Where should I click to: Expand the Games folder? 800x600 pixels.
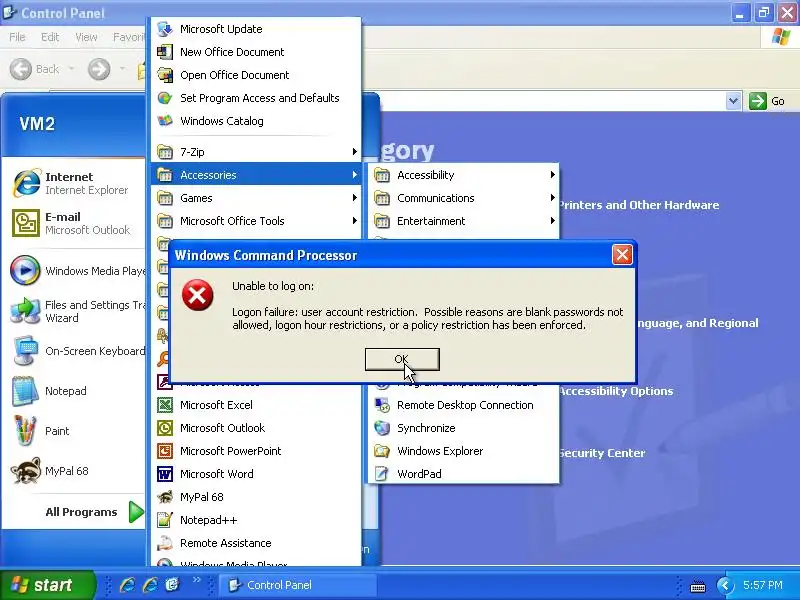(x=256, y=198)
